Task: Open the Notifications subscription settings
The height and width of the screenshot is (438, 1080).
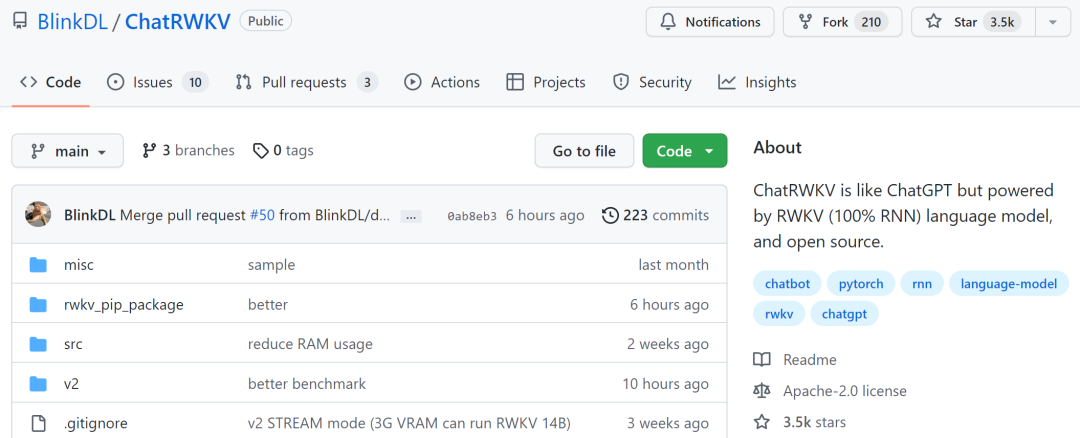Action: click(x=709, y=22)
